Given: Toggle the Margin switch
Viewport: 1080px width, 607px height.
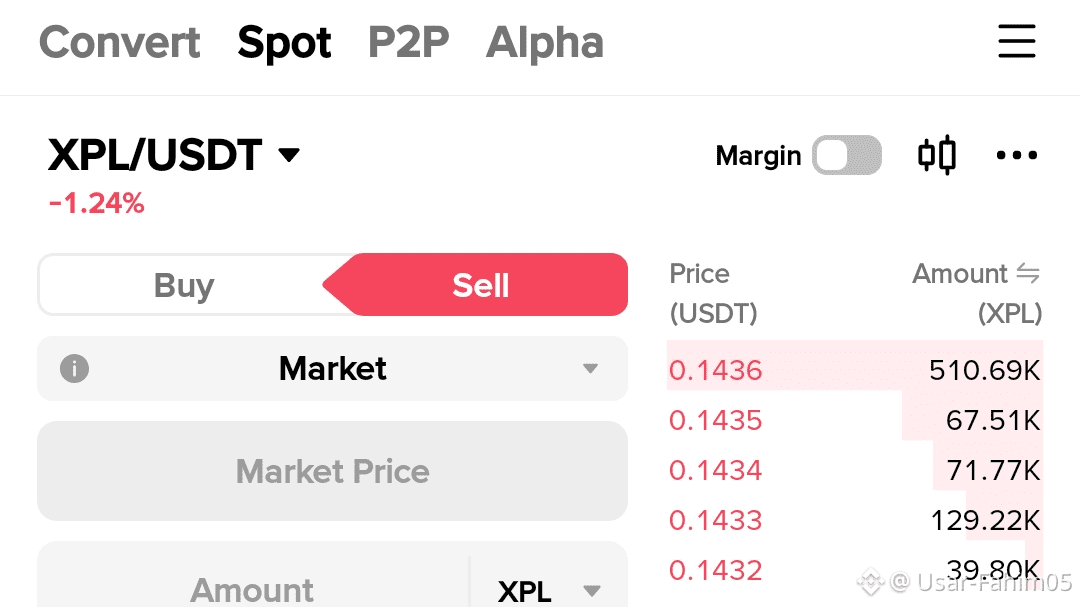Looking at the screenshot, I should point(846,156).
